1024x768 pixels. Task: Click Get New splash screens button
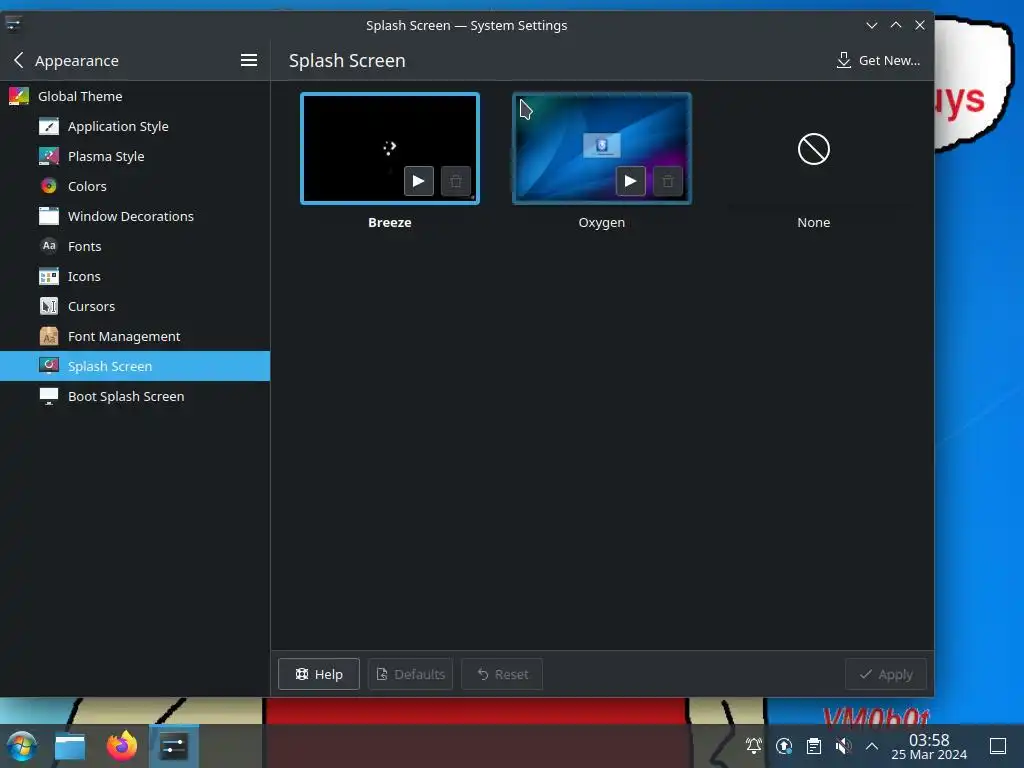[878, 61]
